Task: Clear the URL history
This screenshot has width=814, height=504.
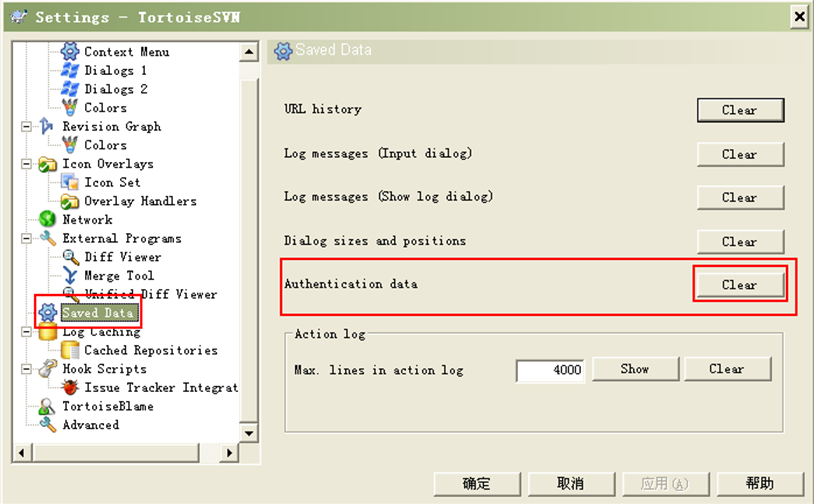Action: (x=740, y=110)
